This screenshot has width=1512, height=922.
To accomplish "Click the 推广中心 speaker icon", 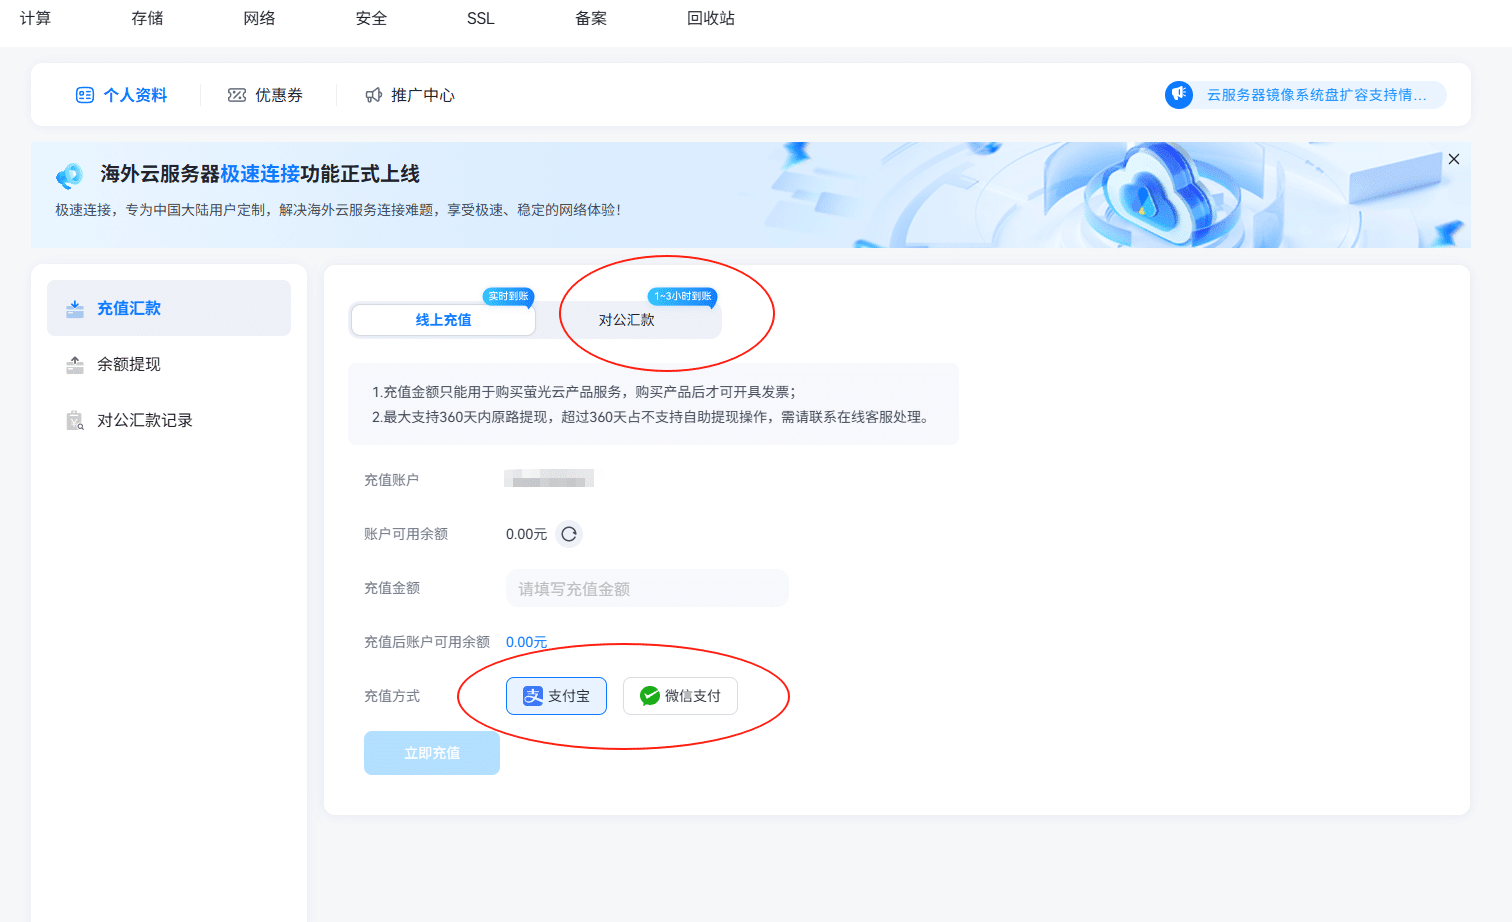I will (373, 95).
